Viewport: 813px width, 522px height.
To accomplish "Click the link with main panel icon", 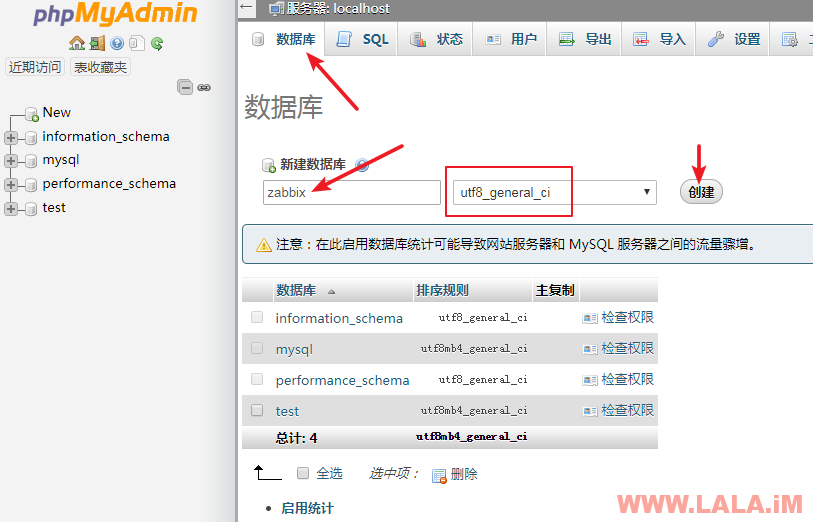I will pyautogui.click(x=204, y=87).
